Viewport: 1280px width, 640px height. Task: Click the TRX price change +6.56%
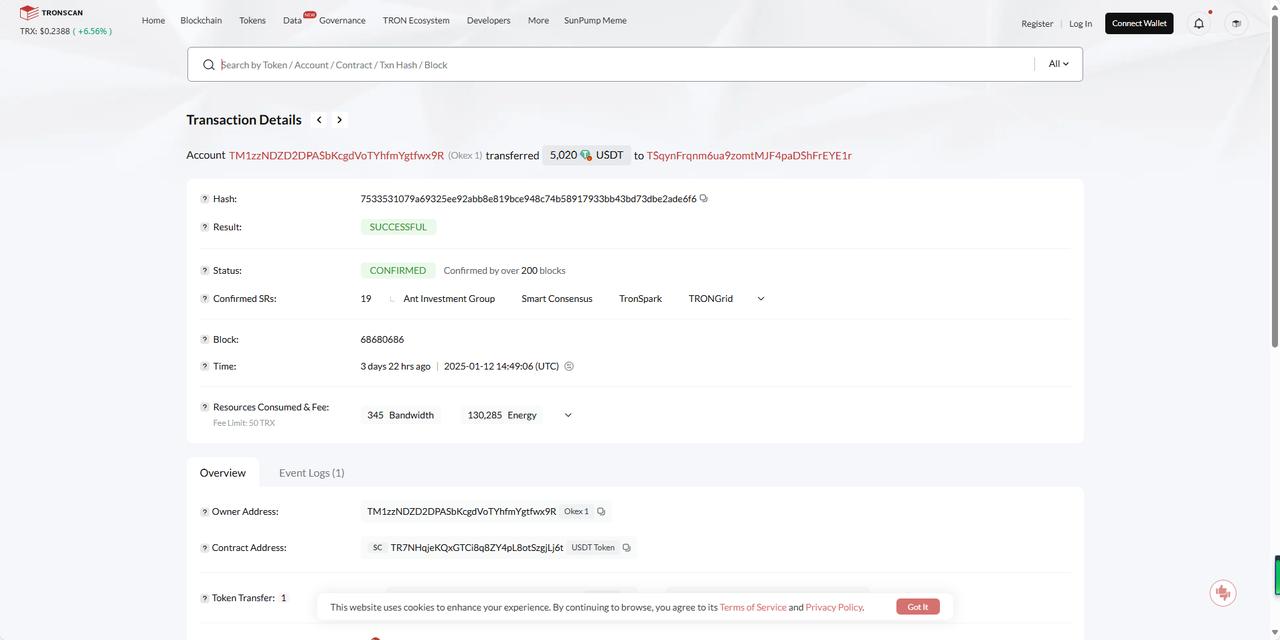click(92, 31)
